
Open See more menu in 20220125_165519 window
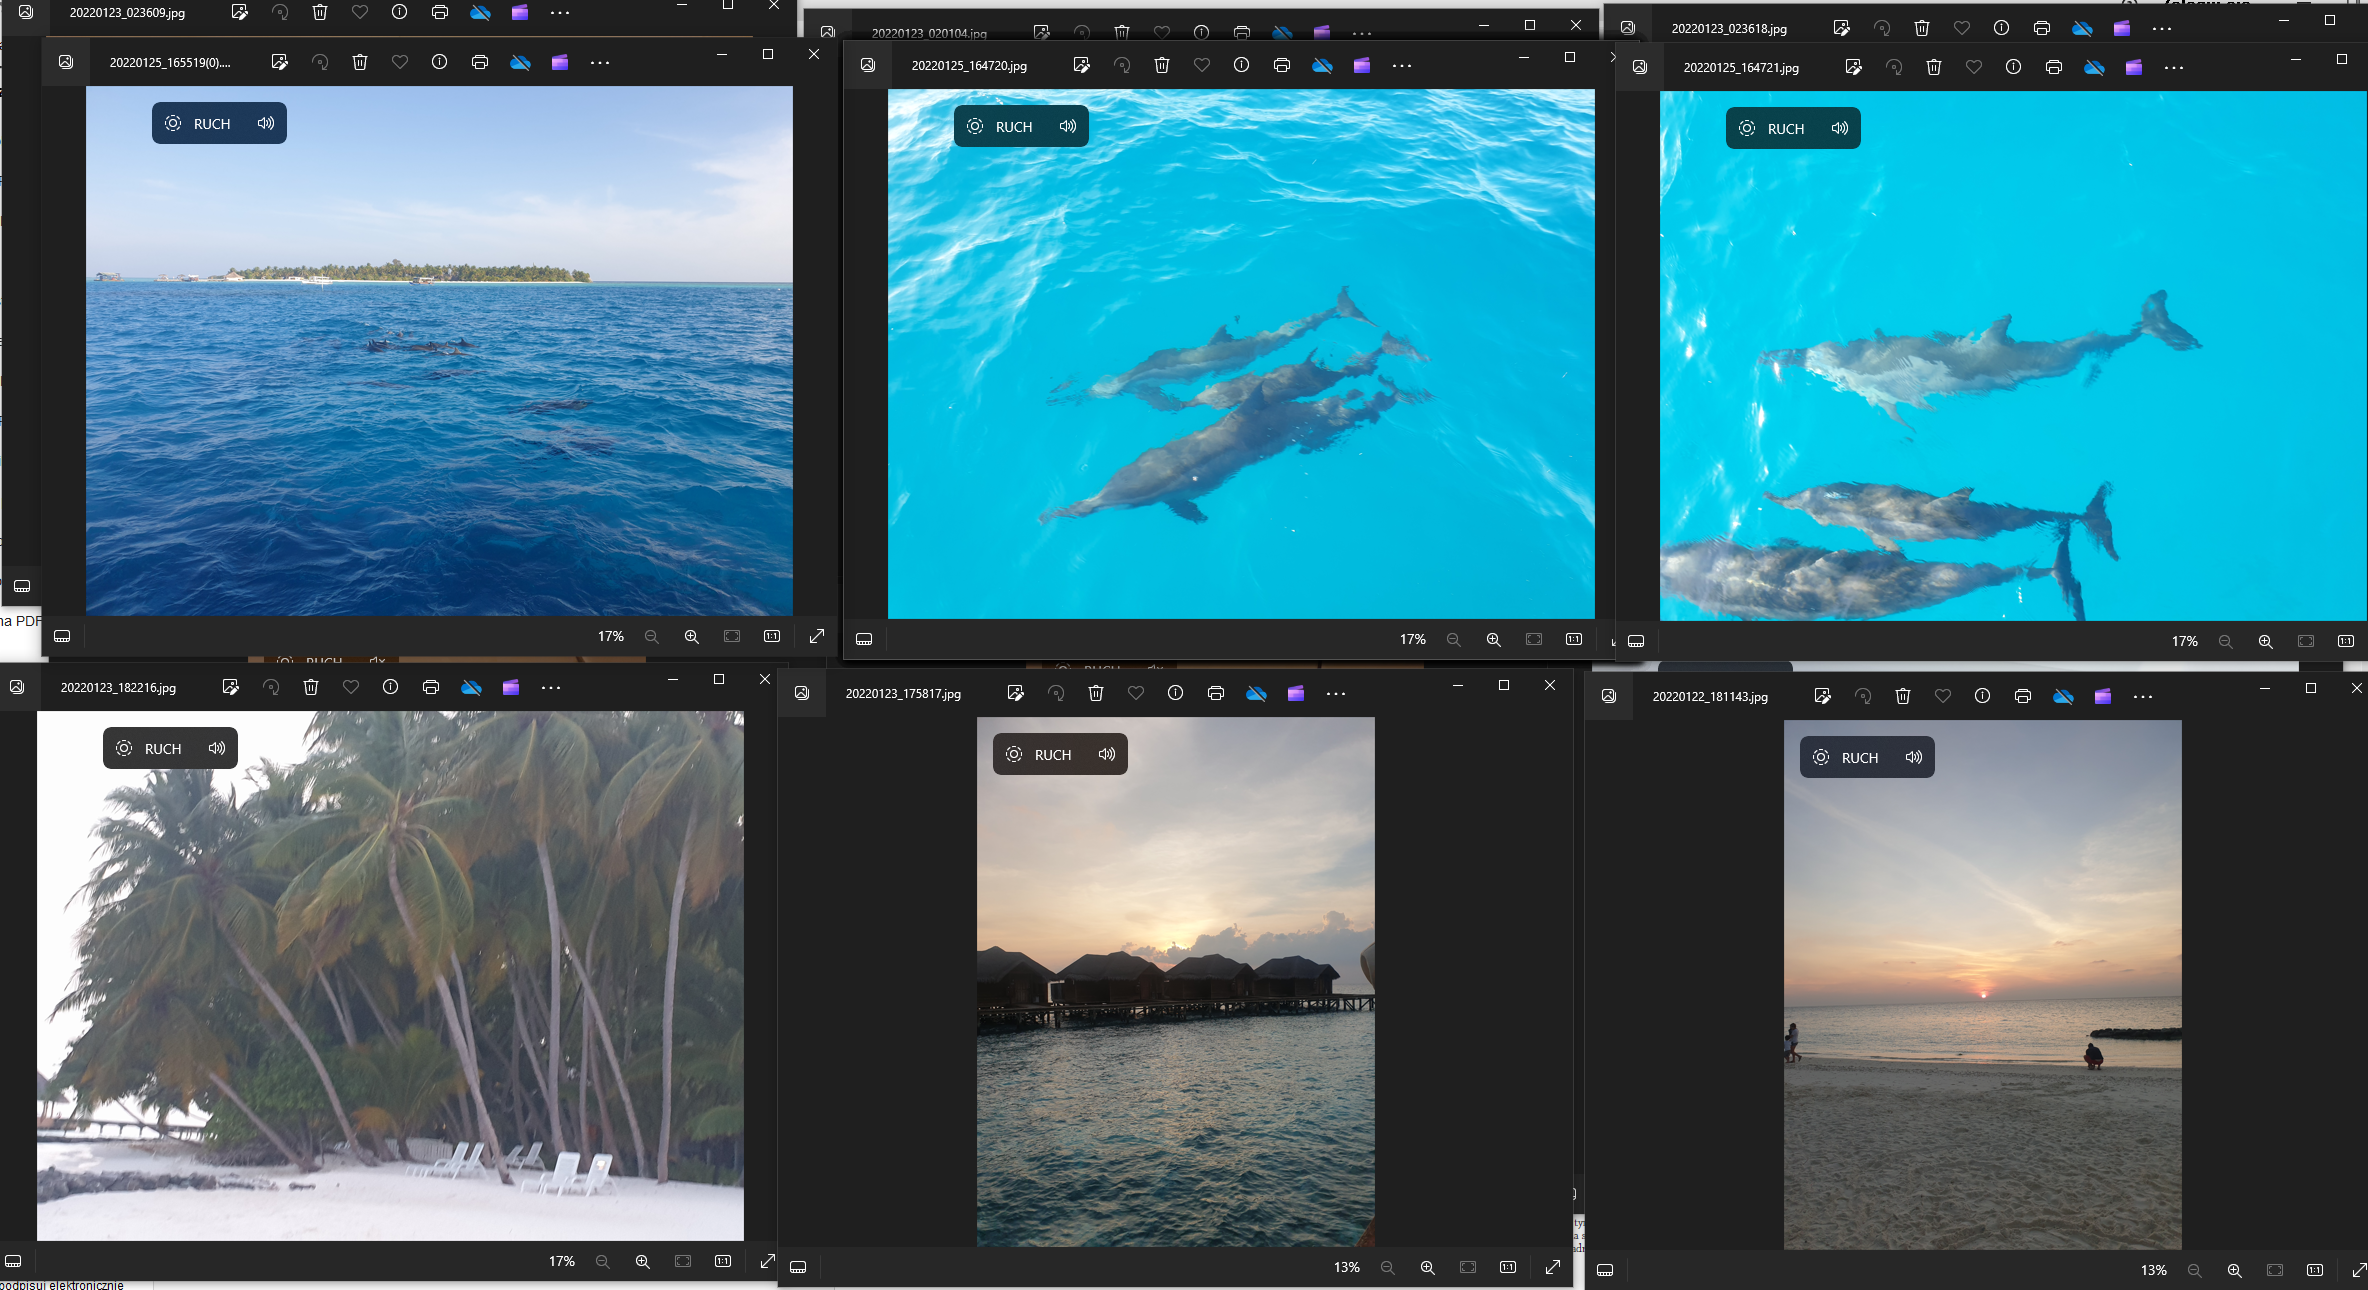click(x=600, y=62)
